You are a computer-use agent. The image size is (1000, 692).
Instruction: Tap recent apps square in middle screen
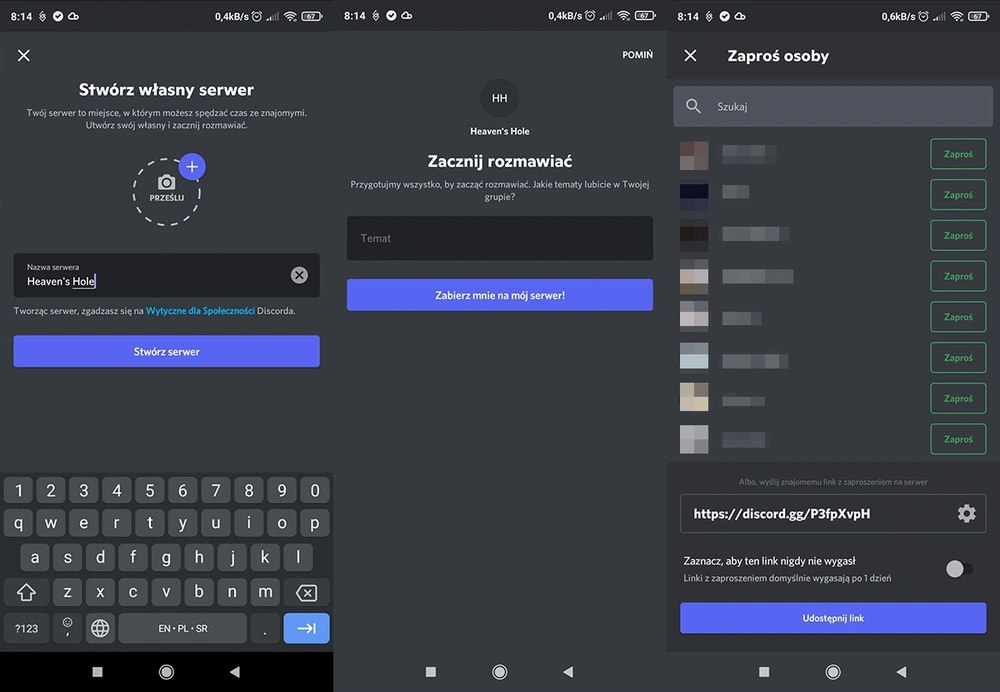tap(431, 672)
